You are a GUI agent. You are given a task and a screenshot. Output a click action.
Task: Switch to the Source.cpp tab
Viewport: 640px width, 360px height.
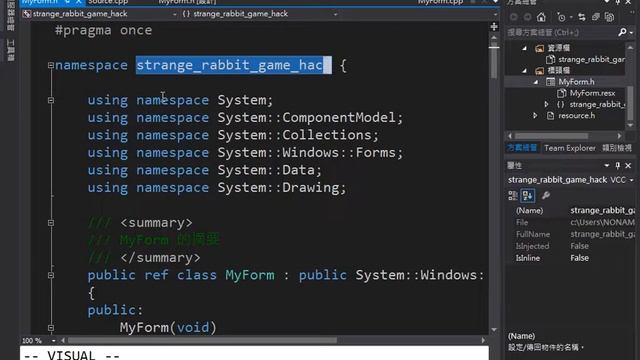[108, 2]
